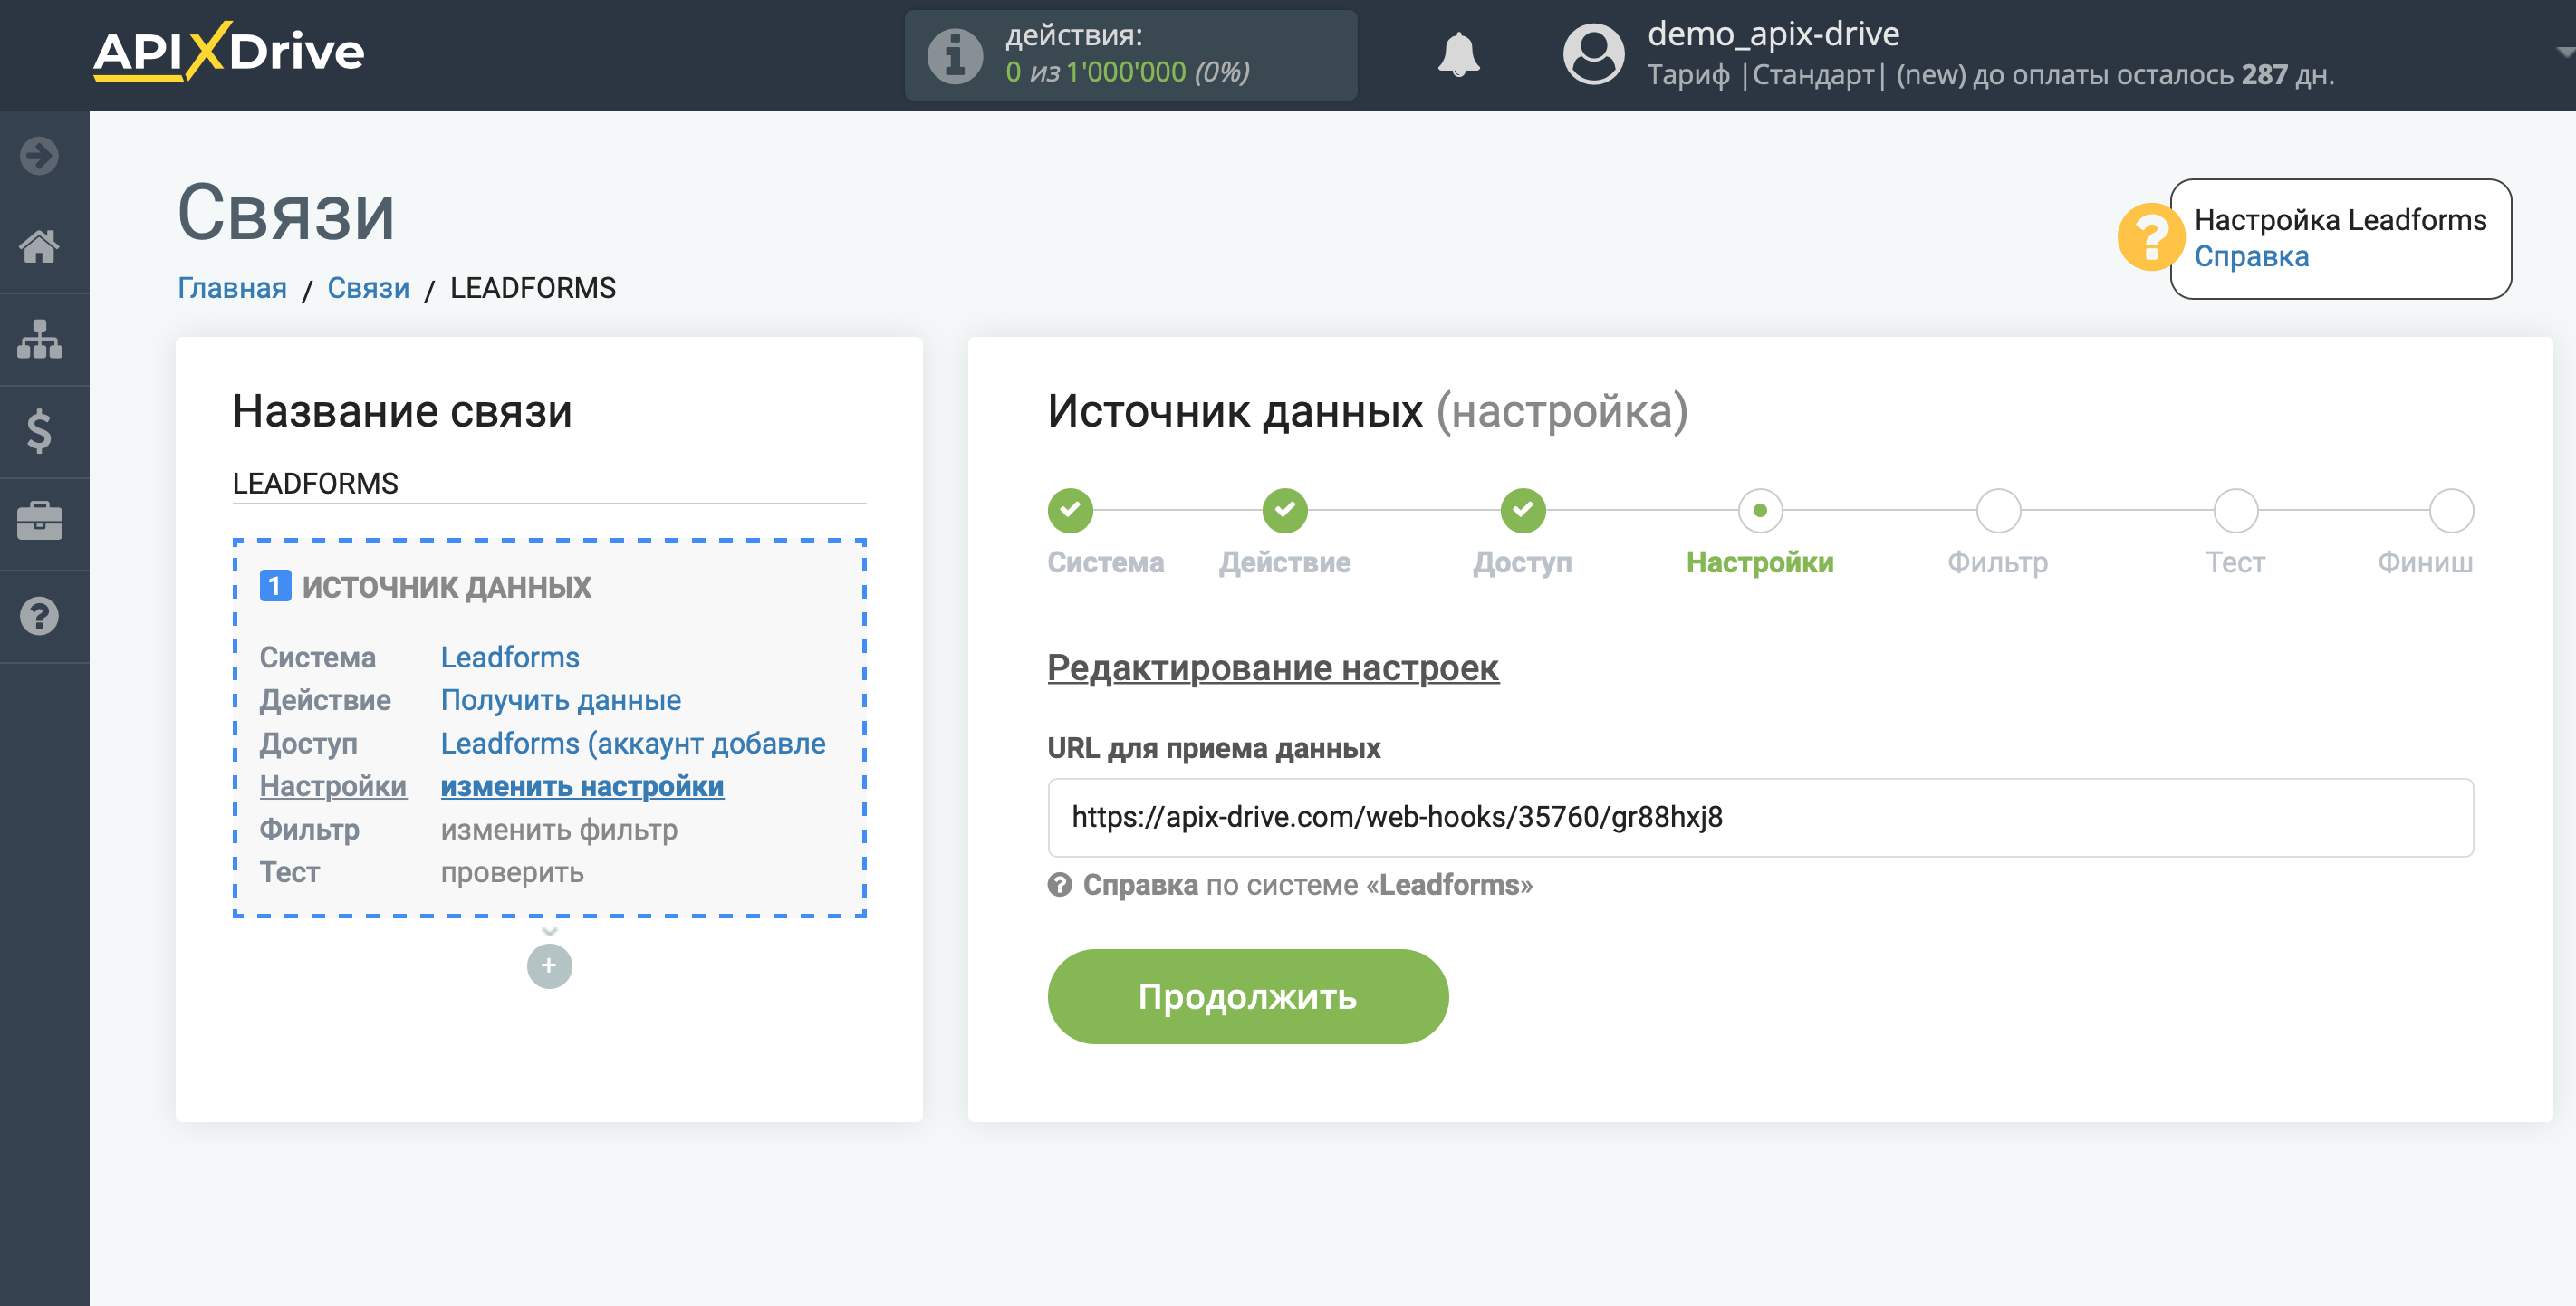2576x1306 pixels.
Task: Click the blue number 1 source badge
Action: (x=275, y=586)
